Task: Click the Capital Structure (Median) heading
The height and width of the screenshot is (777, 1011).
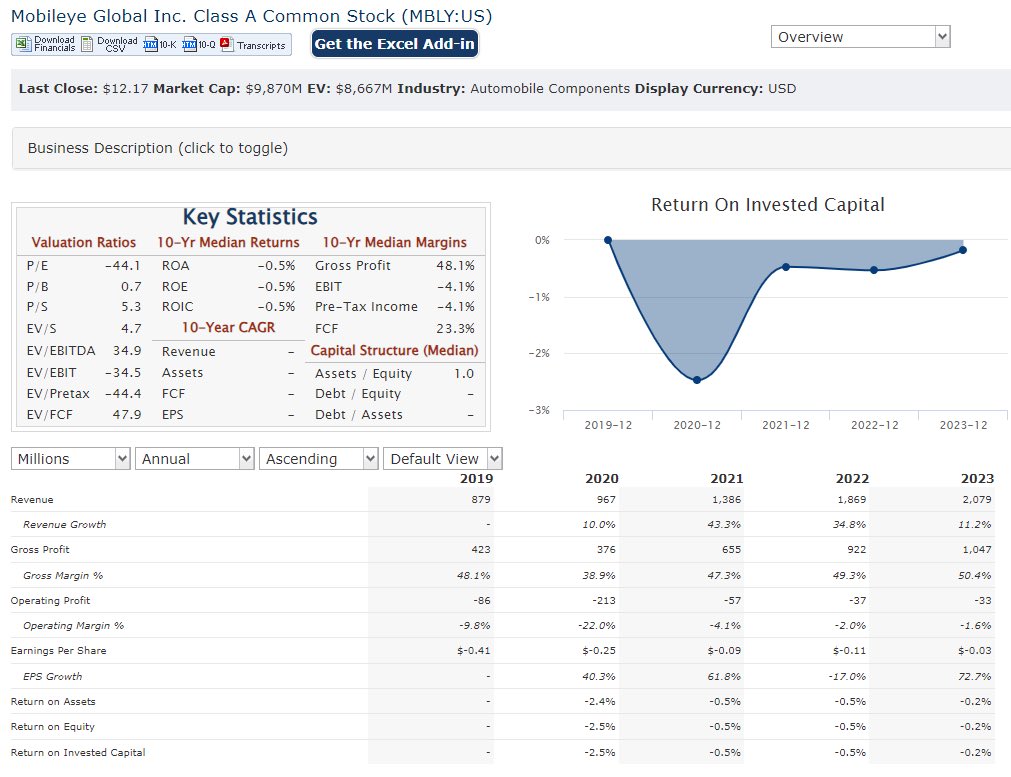Action: [395, 350]
